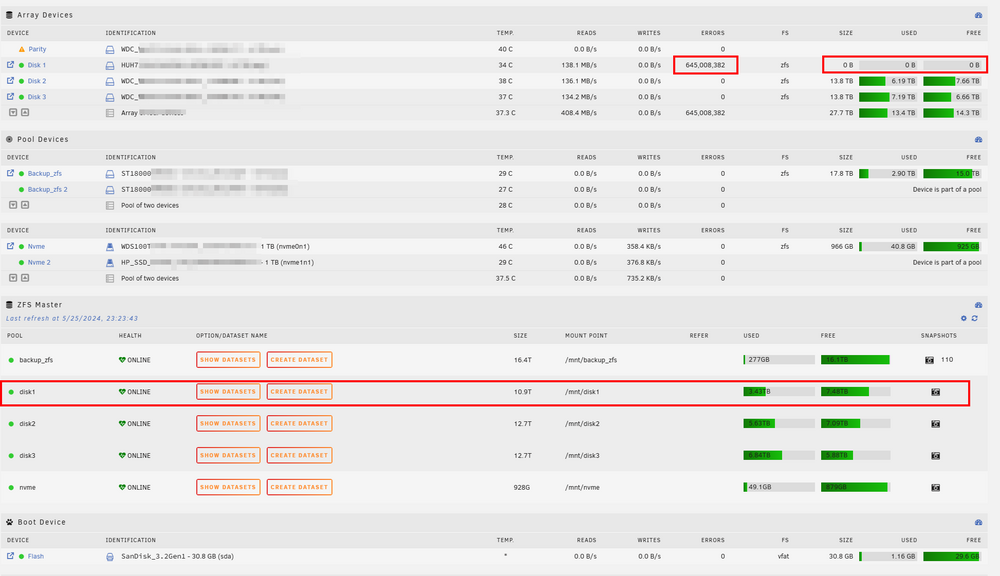Open the dashboard icon in ZFS Master header

(x=978, y=305)
